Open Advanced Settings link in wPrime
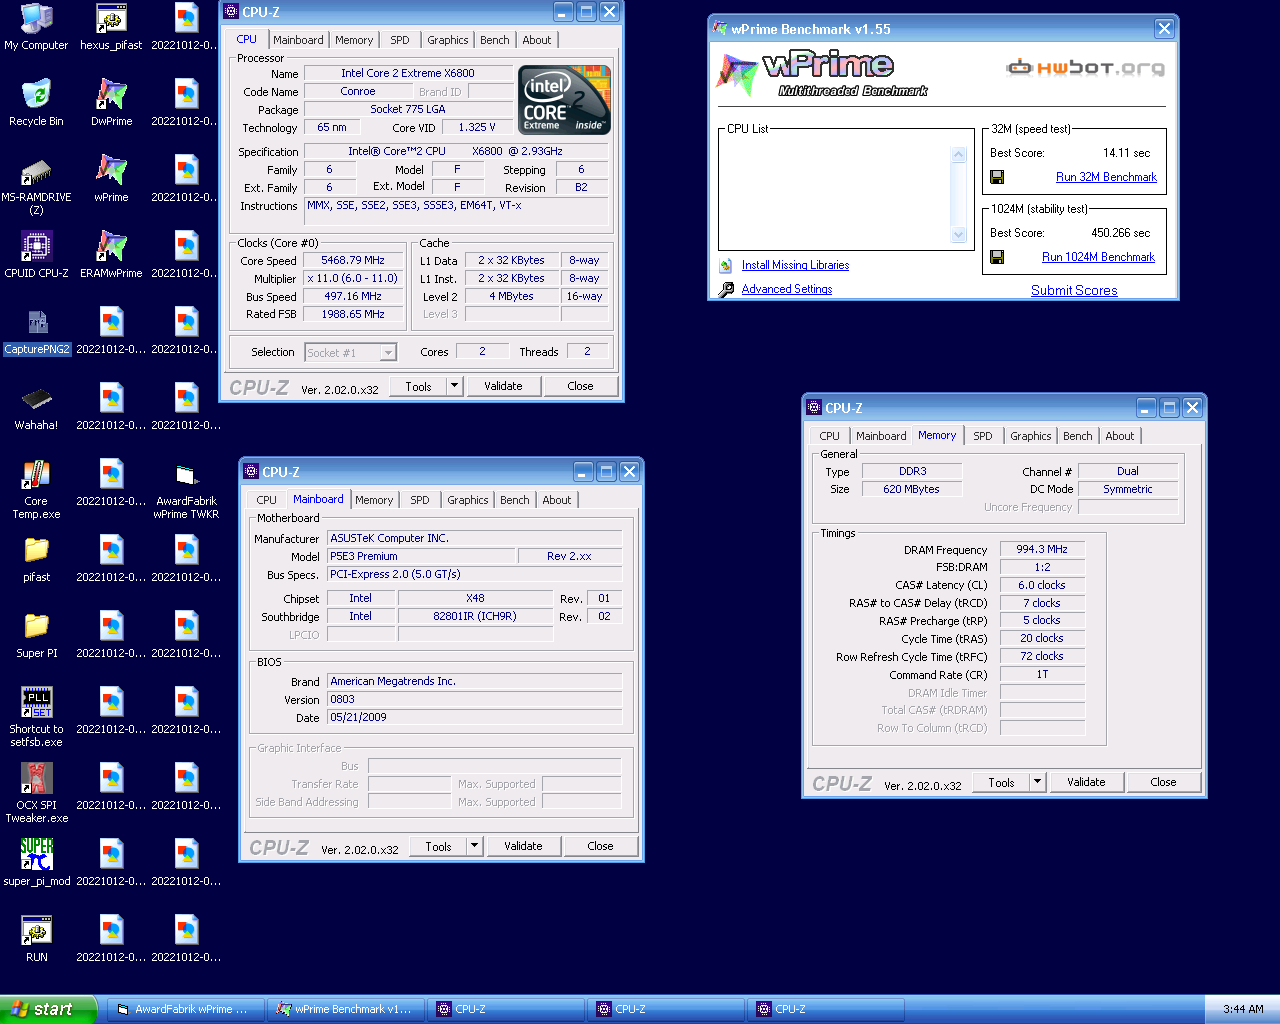The height and width of the screenshot is (1024, 1280). pyautogui.click(x=787, y=289)
